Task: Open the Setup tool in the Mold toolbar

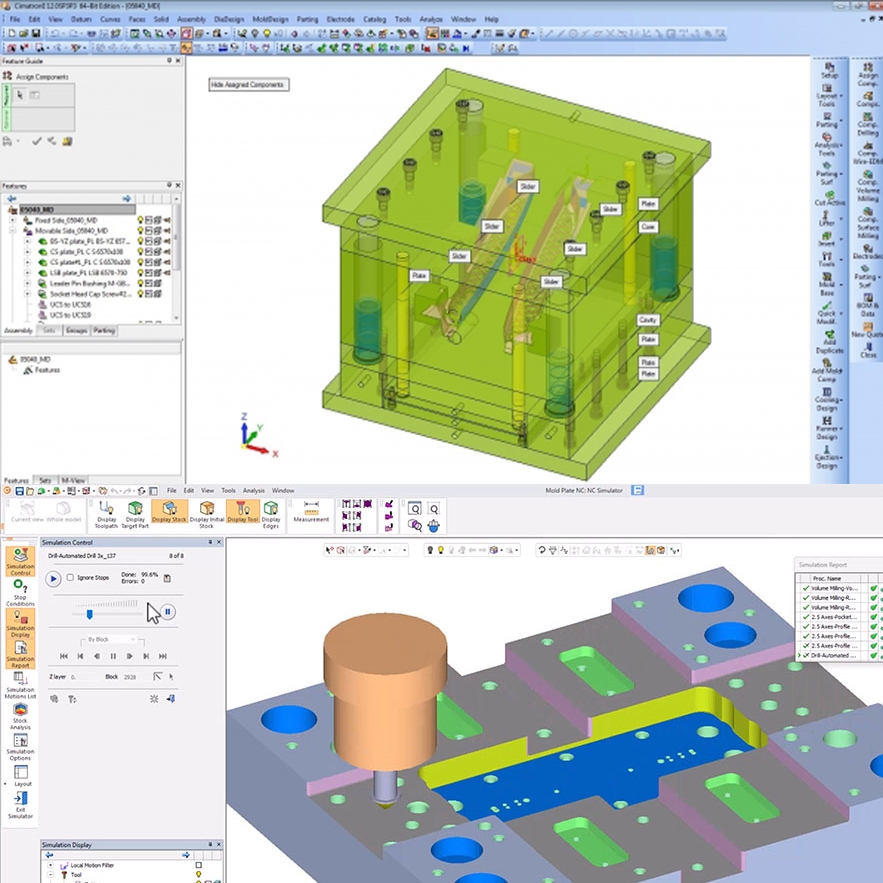Action: point(829,70)
